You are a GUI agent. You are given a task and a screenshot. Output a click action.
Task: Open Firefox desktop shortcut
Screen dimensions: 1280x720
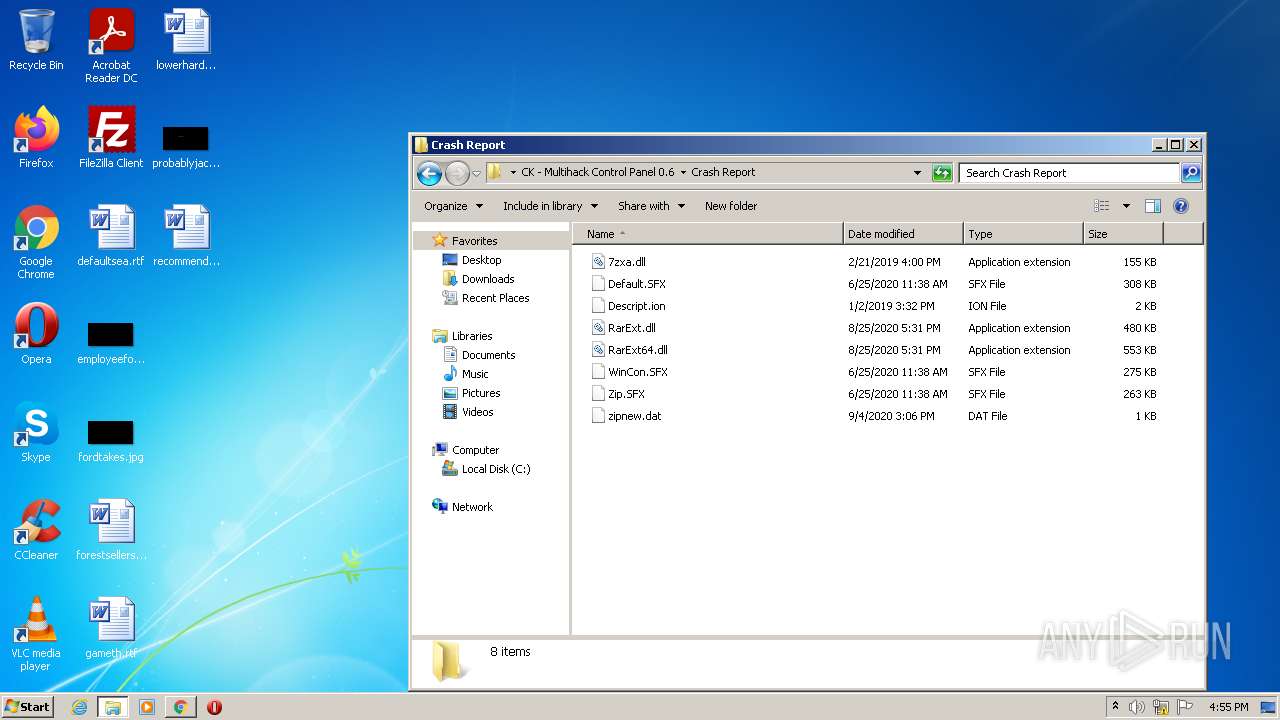[36, 137]
